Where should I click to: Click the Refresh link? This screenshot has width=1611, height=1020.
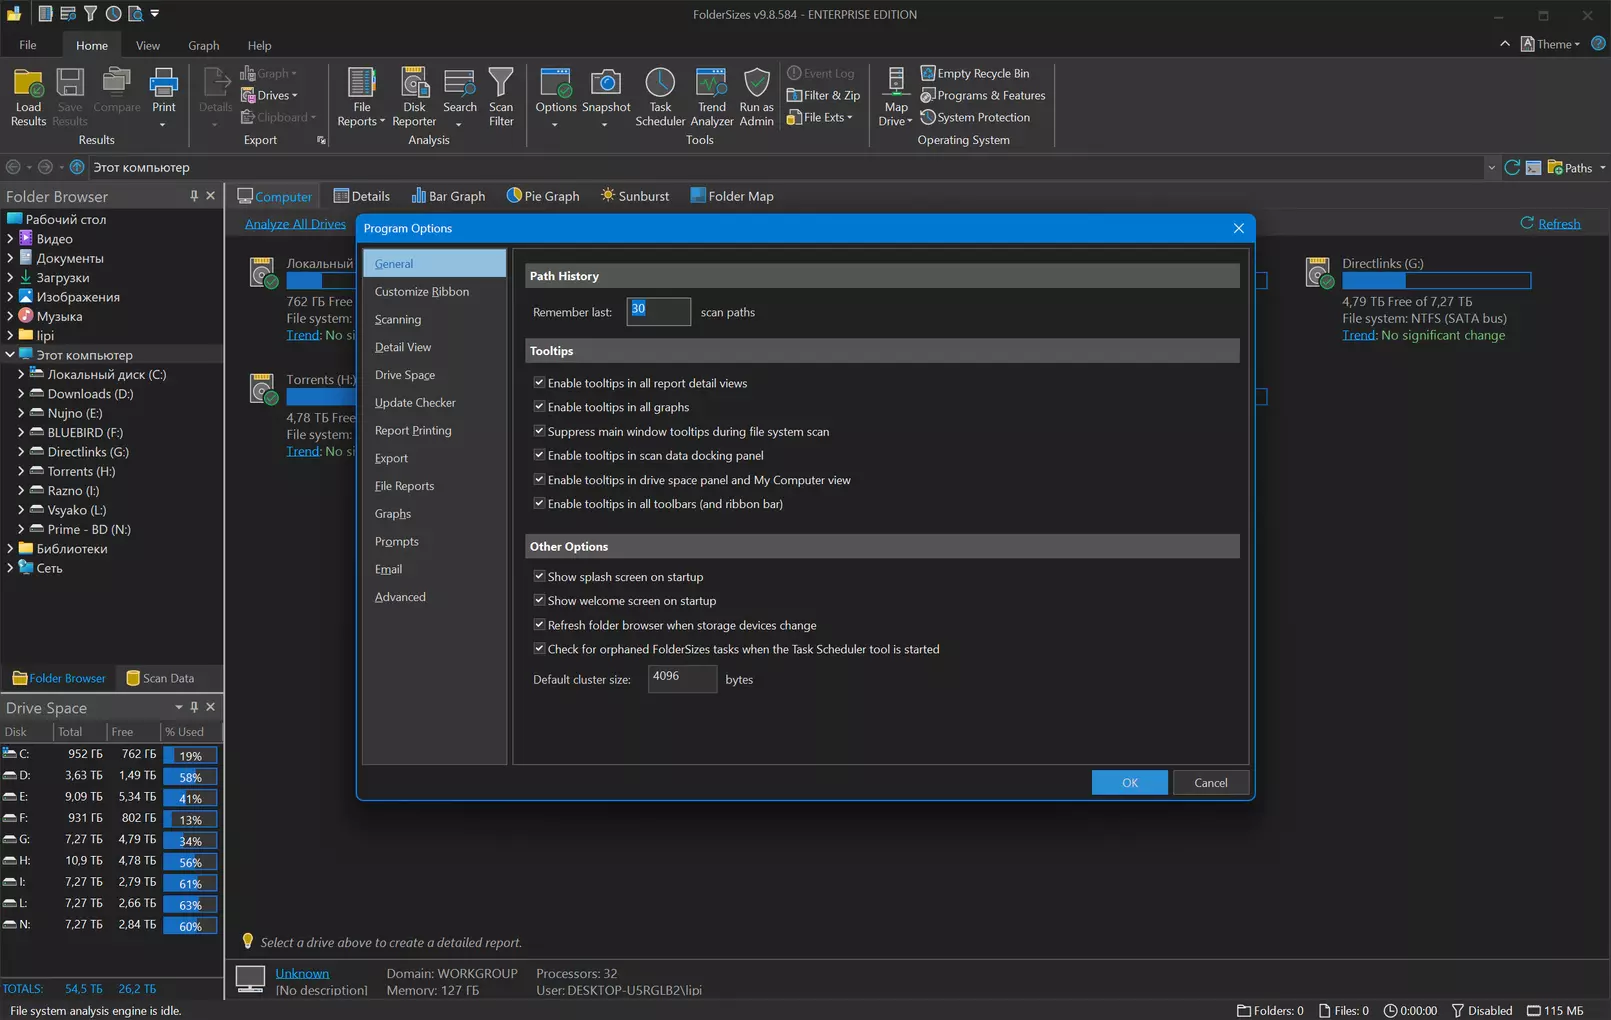pos(1558,224)
